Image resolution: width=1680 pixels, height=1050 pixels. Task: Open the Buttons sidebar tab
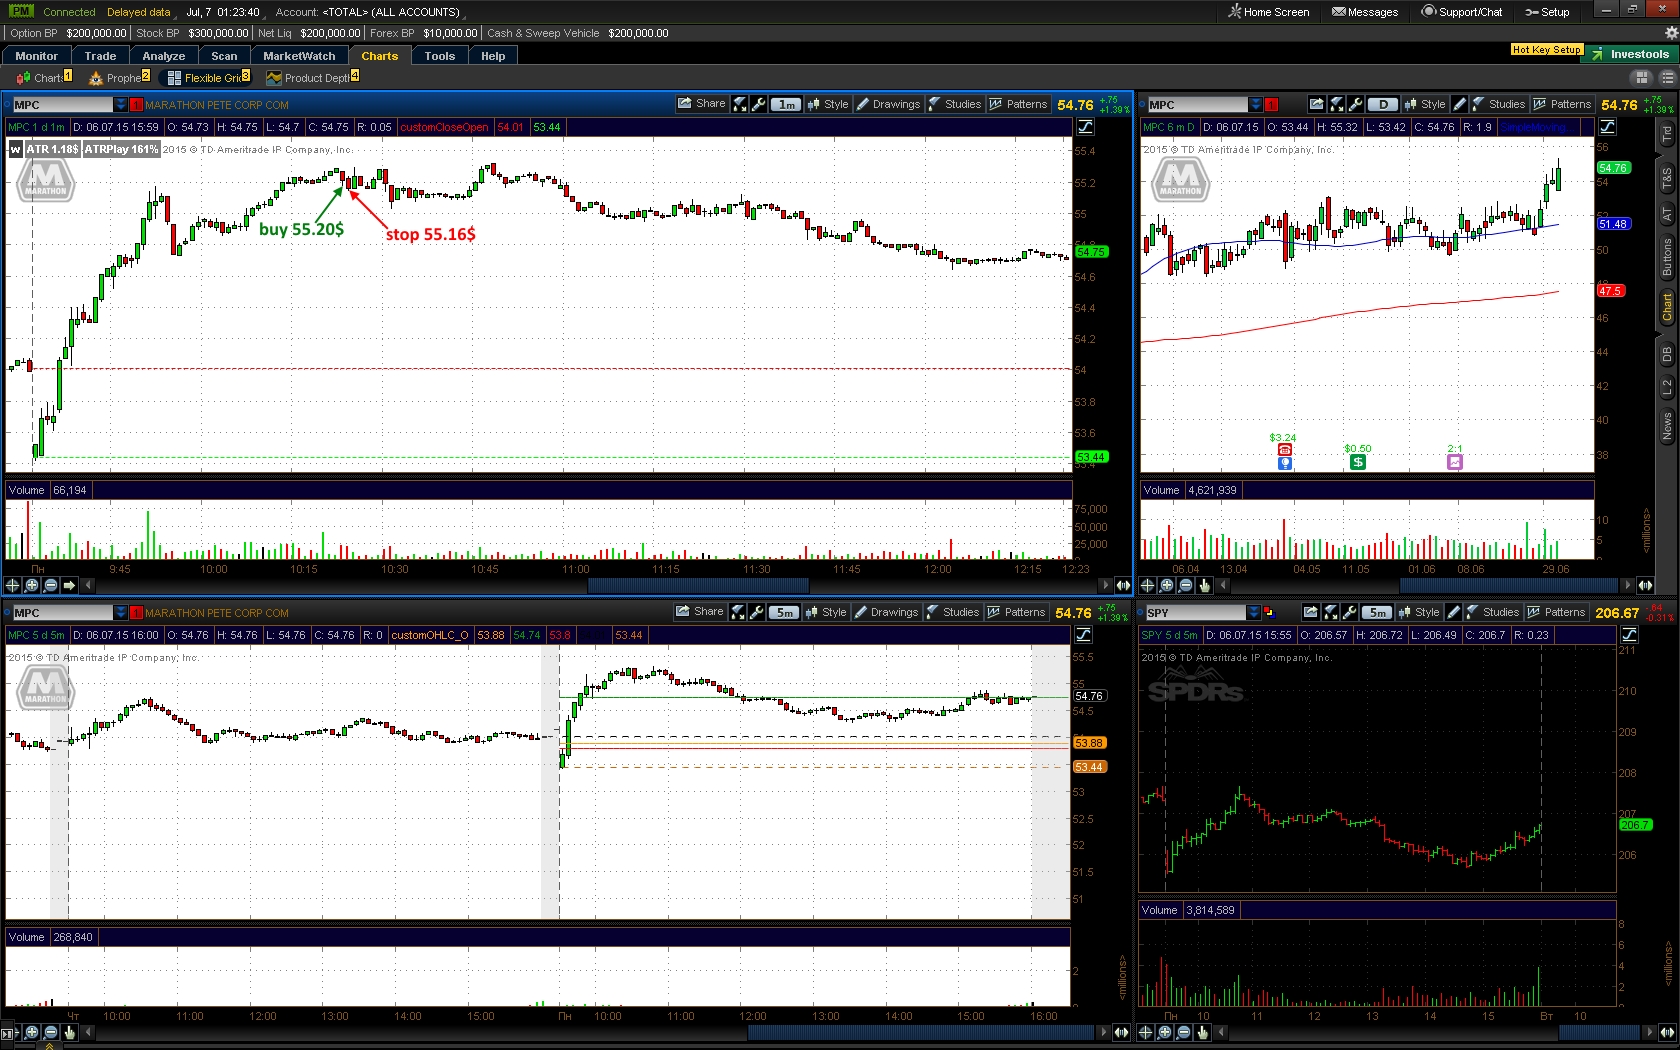[x=1666, y=257]
